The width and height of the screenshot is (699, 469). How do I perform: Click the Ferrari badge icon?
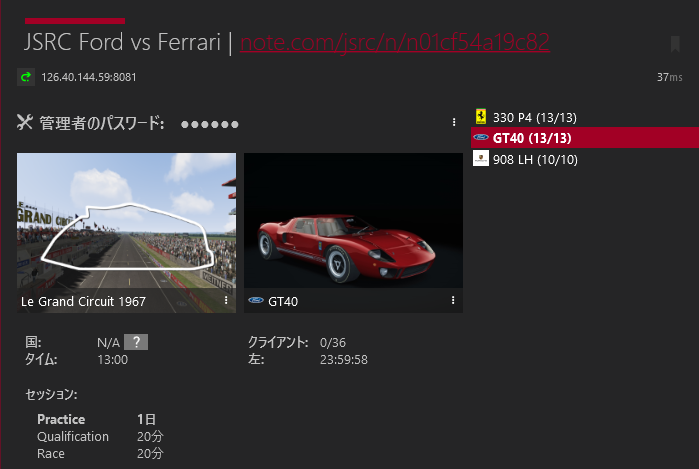click(481, 117)
